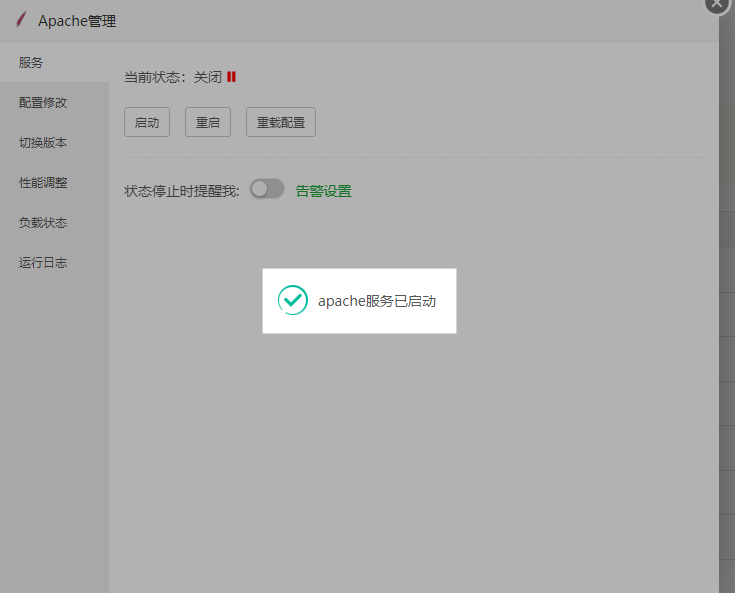Image resolution: width=735 pixels, height=593 pixels.
Task: Click the apache服务已启动 message text
Action: tap(377, 301)
